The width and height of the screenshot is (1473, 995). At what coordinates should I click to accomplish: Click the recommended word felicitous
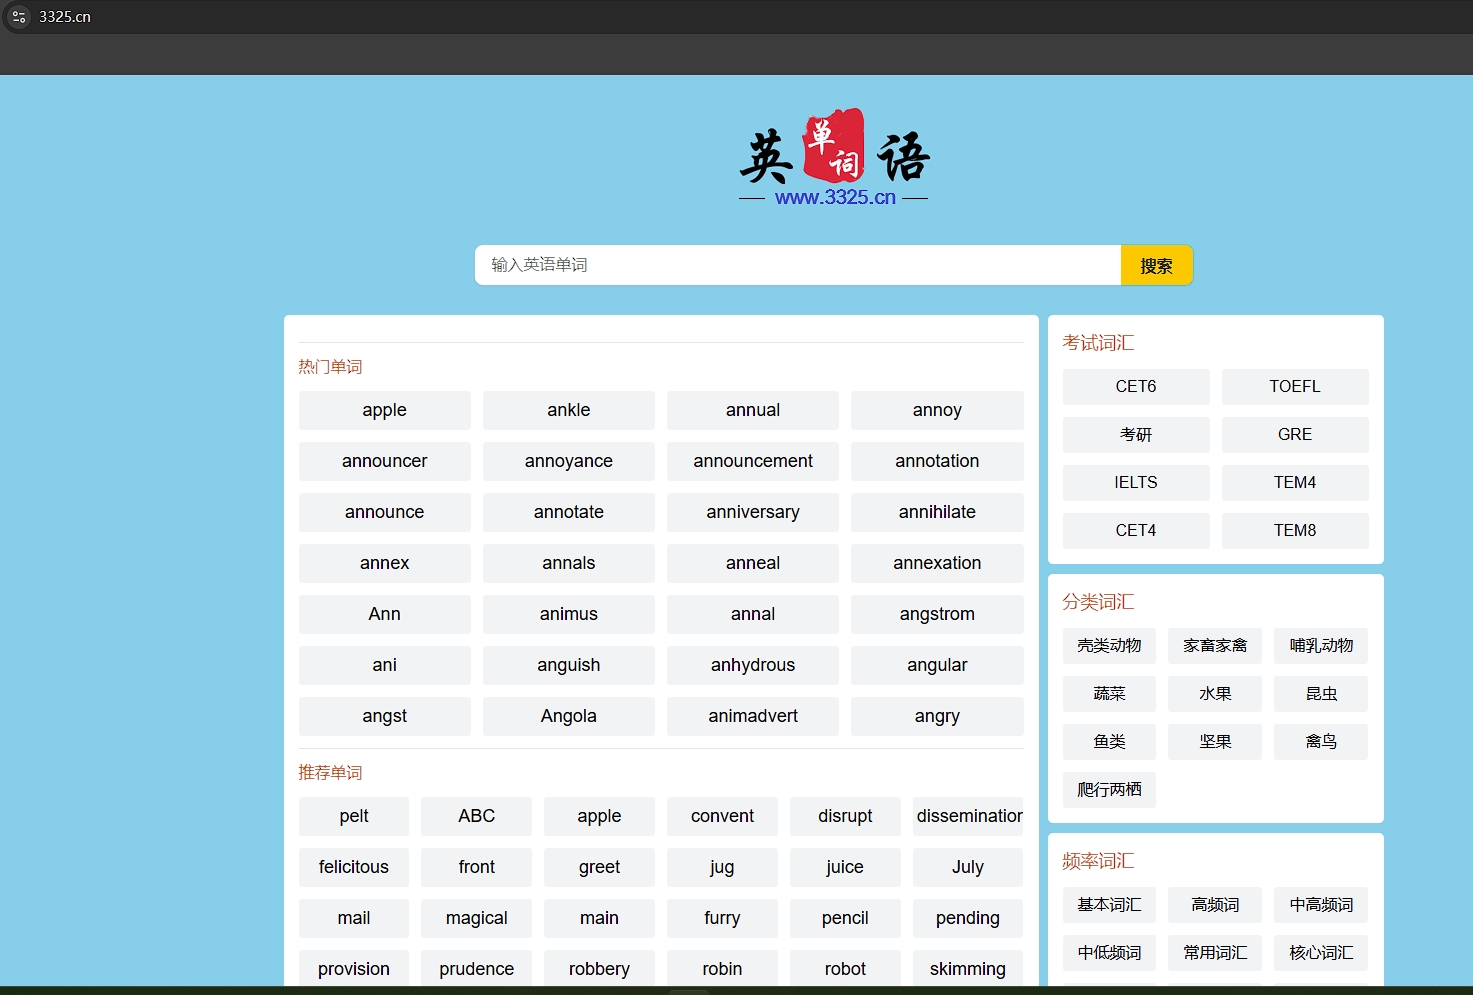[353, 867]
